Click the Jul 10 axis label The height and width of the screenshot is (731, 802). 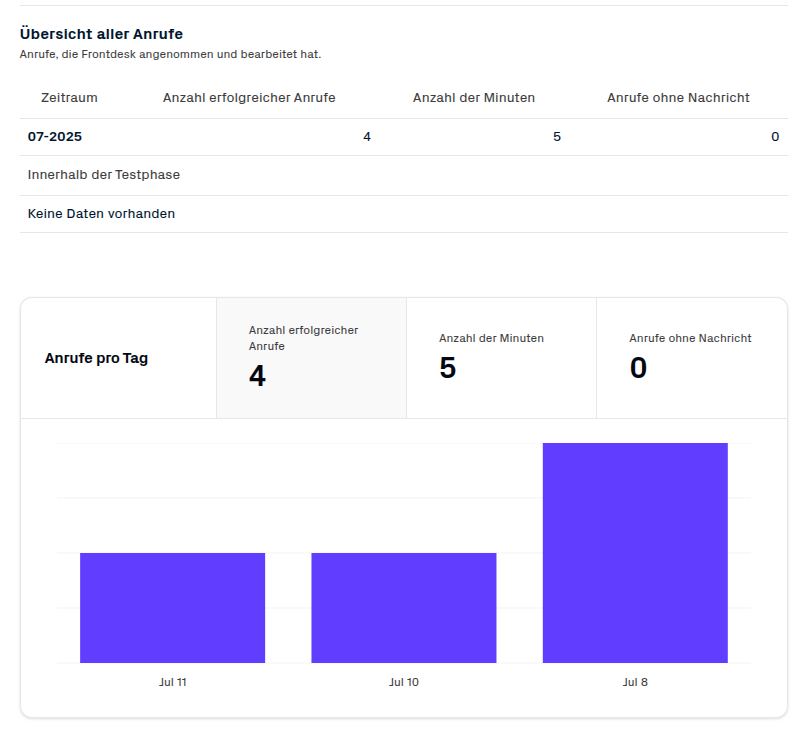pos(404,682)
